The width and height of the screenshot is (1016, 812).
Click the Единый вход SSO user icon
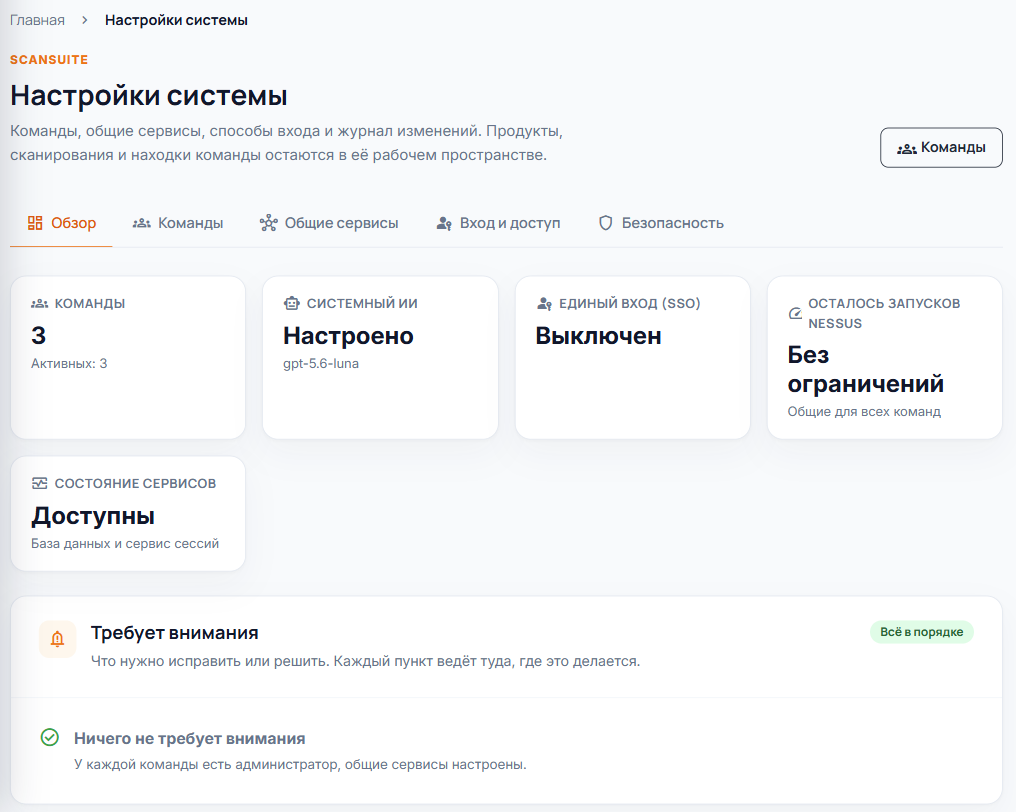tap(544, 303)
